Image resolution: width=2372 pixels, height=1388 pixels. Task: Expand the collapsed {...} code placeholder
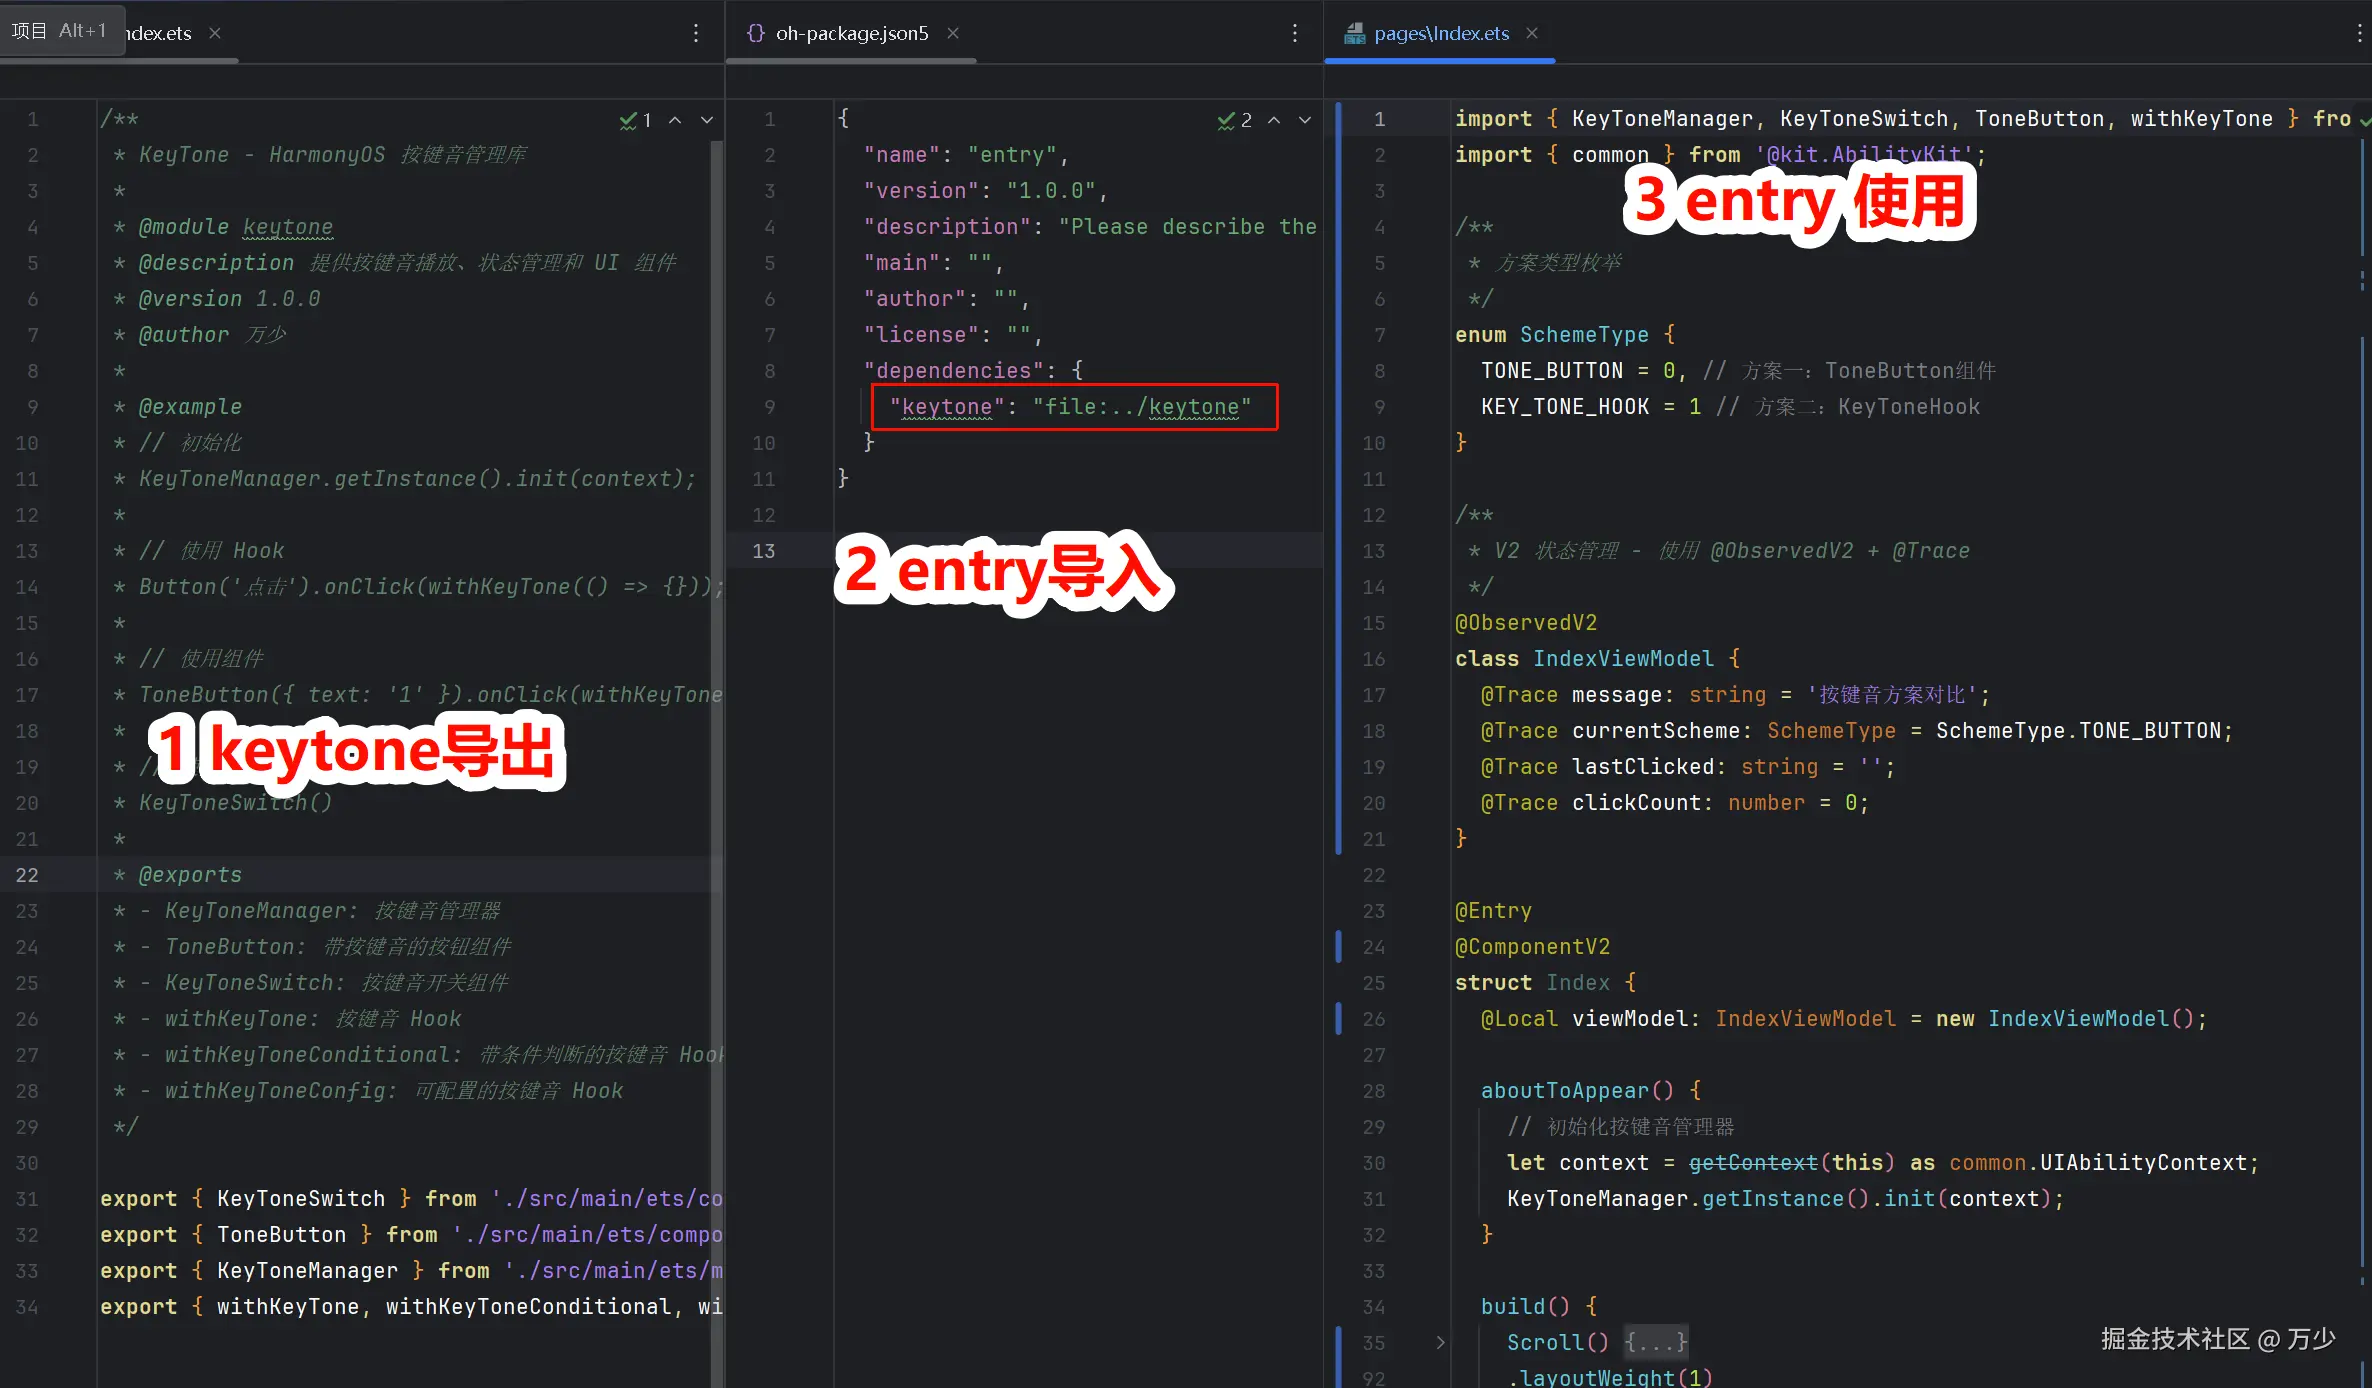pos(1655,1342)
